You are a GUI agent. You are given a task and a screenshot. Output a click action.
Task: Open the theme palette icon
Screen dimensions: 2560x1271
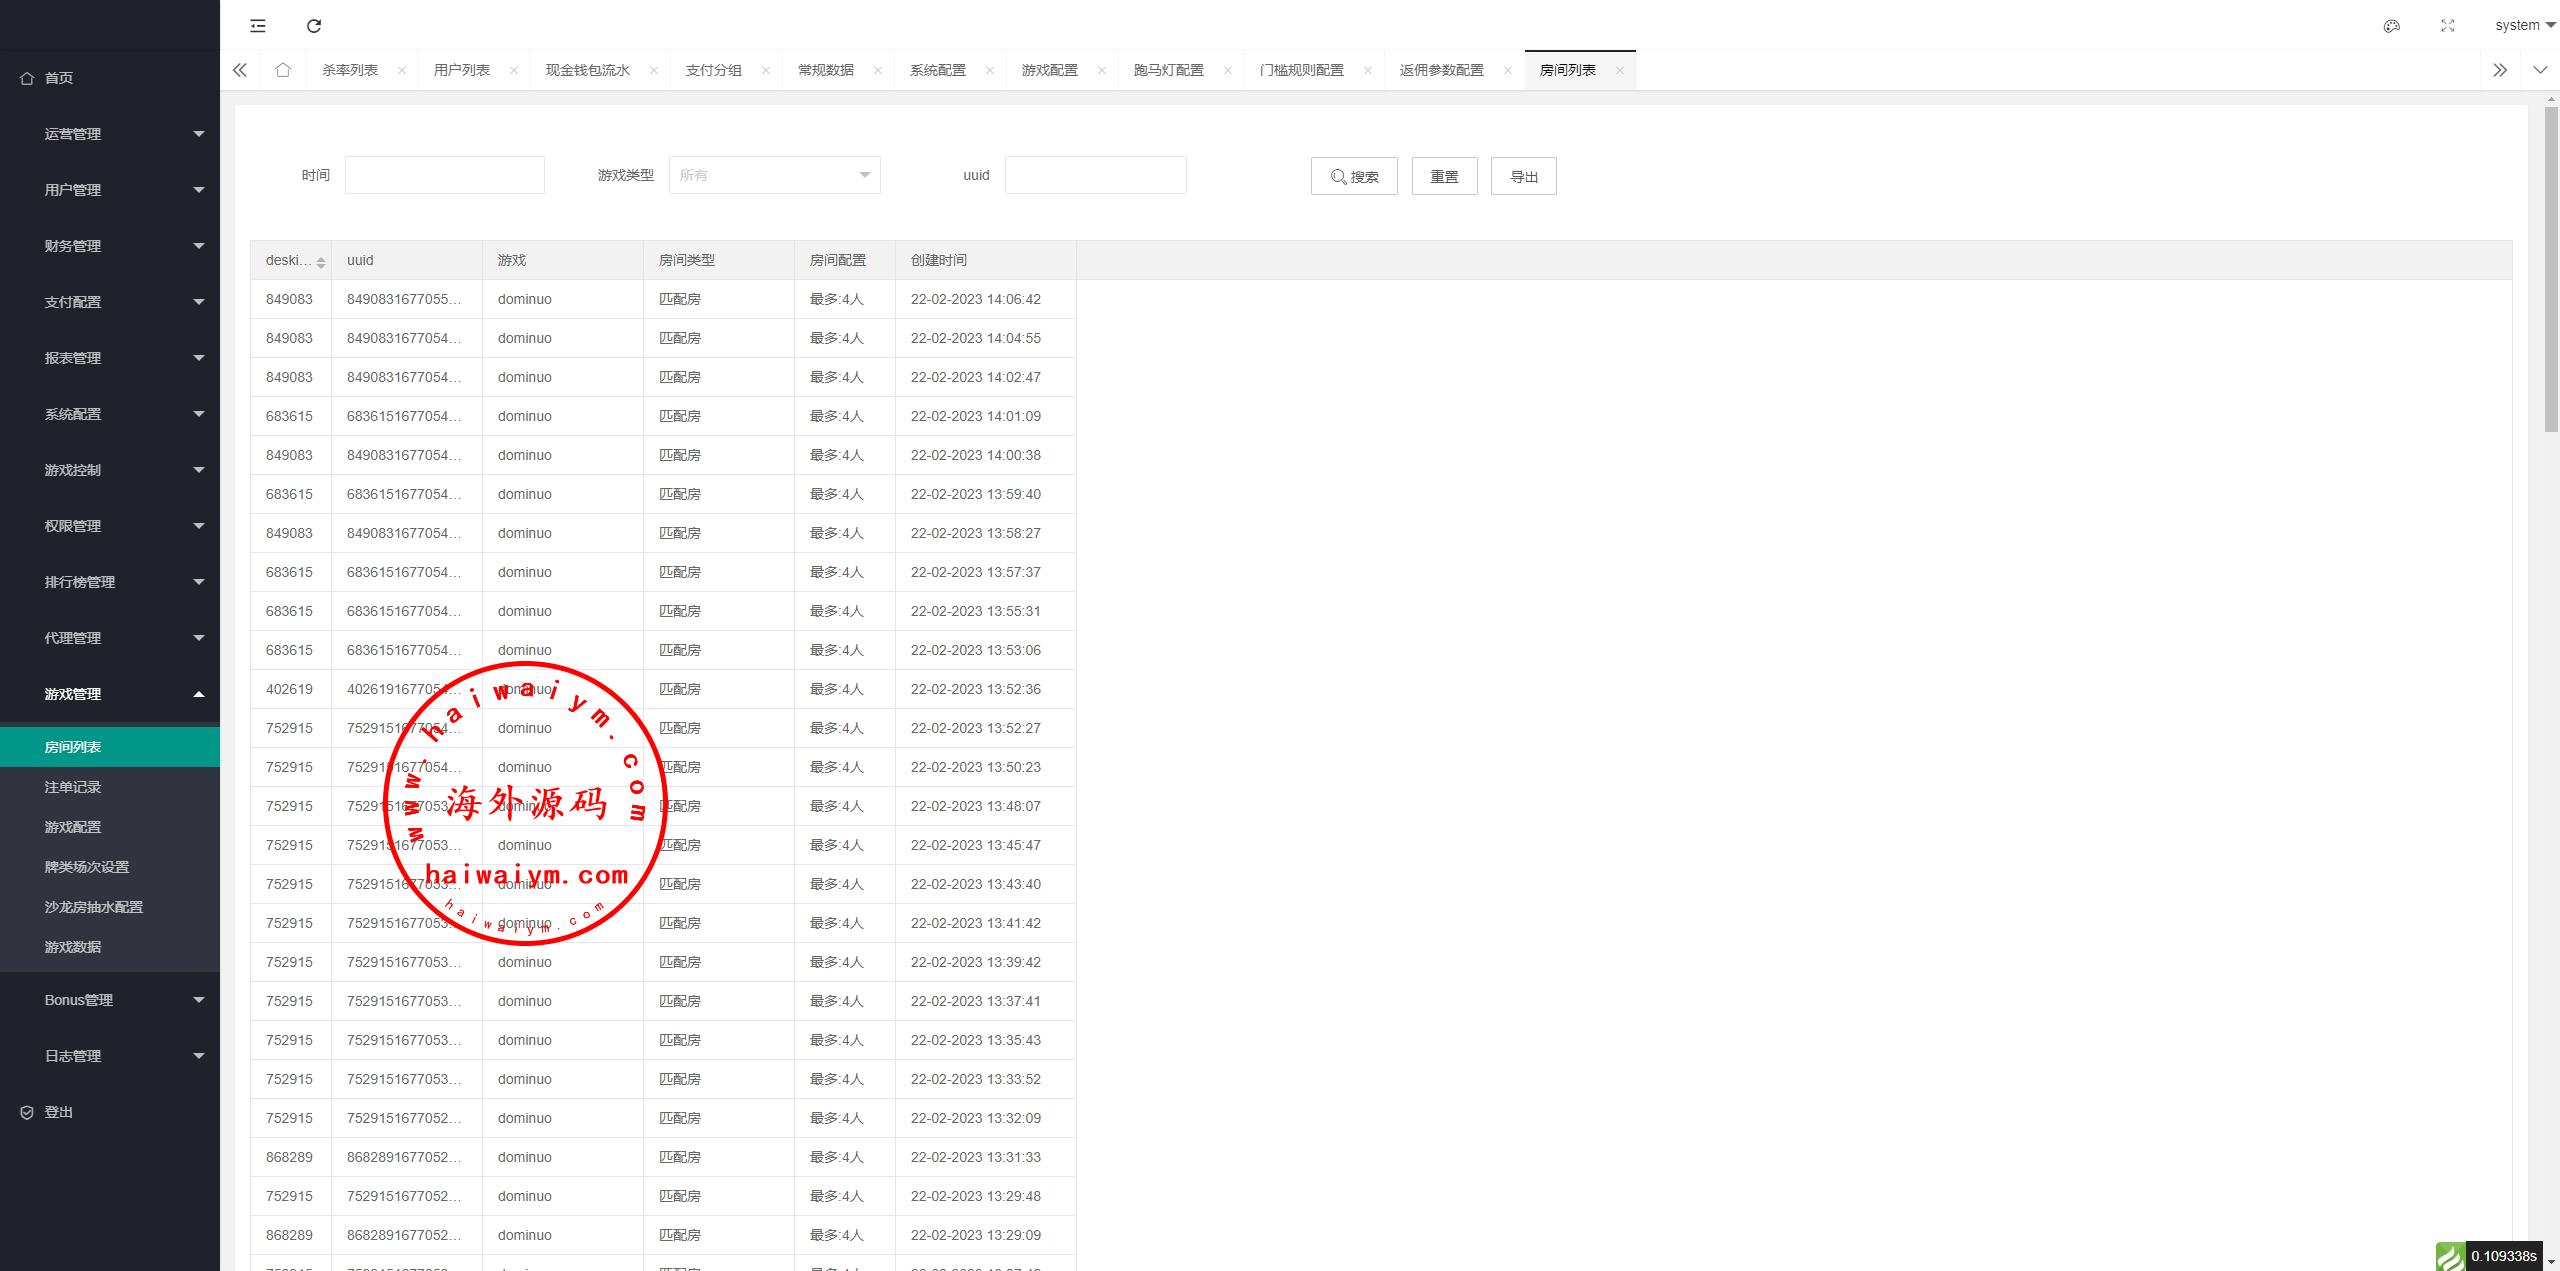point(2391,26)
